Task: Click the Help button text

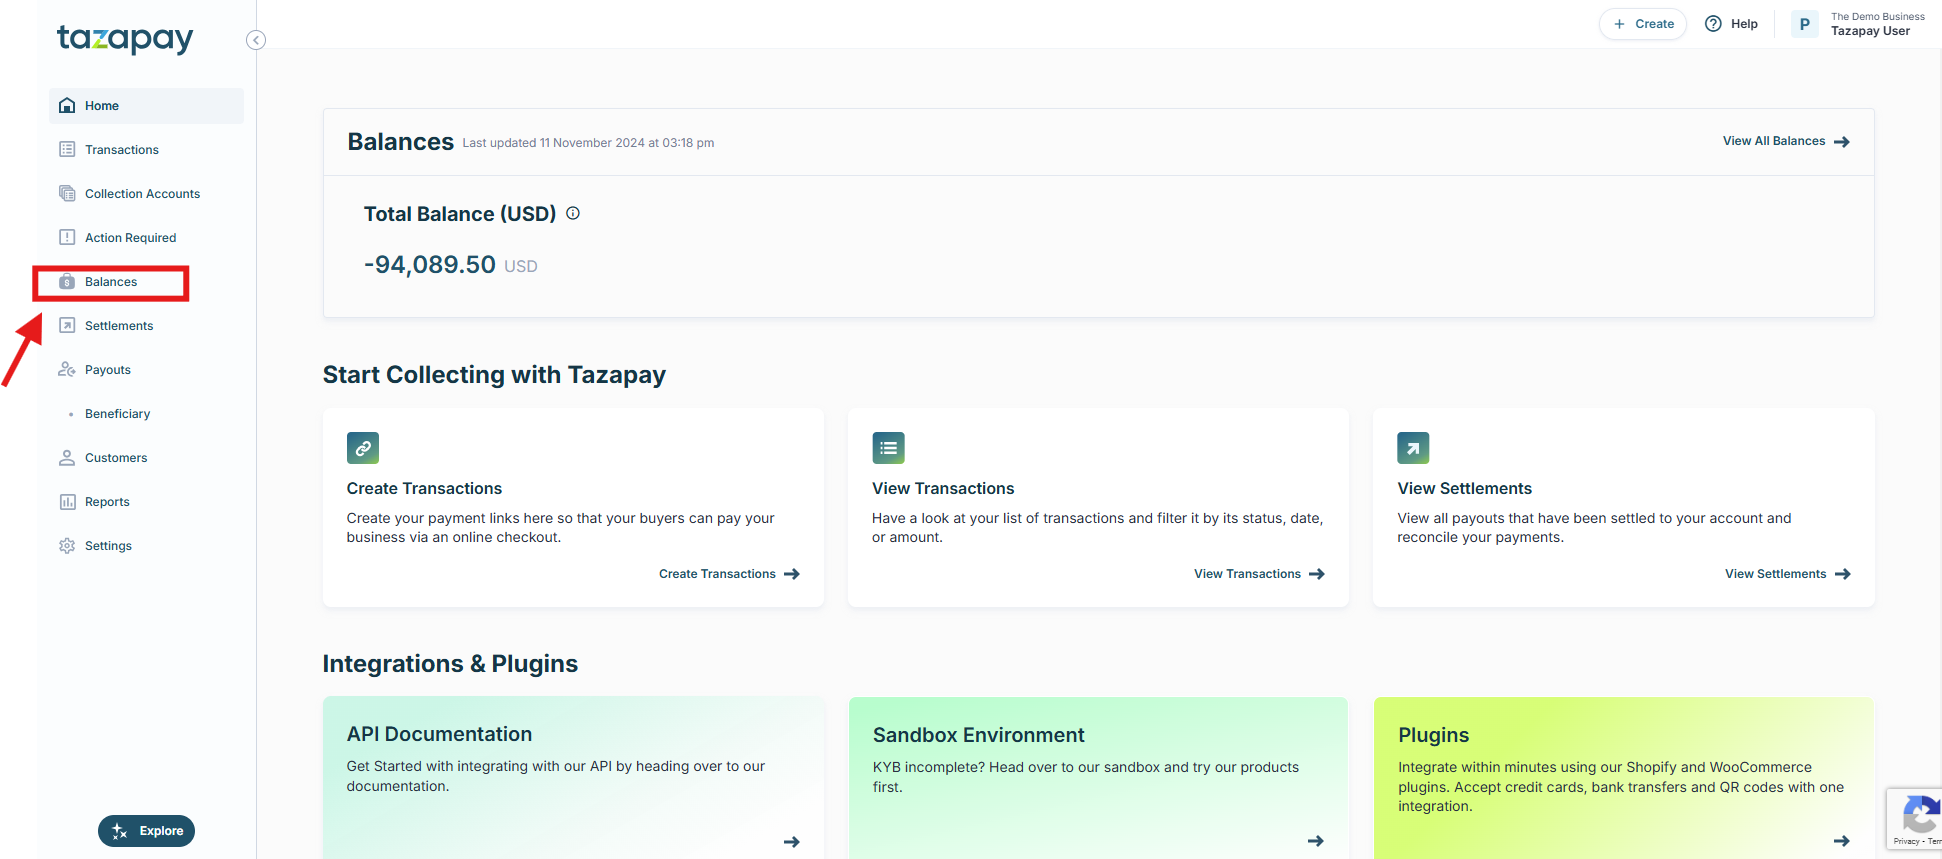Action: (x=1744, y=24)
